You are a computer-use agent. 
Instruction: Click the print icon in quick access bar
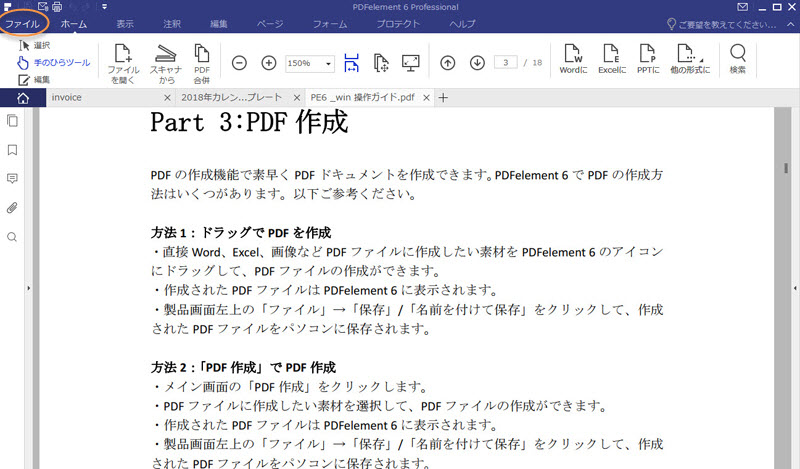tap(57, 7)
